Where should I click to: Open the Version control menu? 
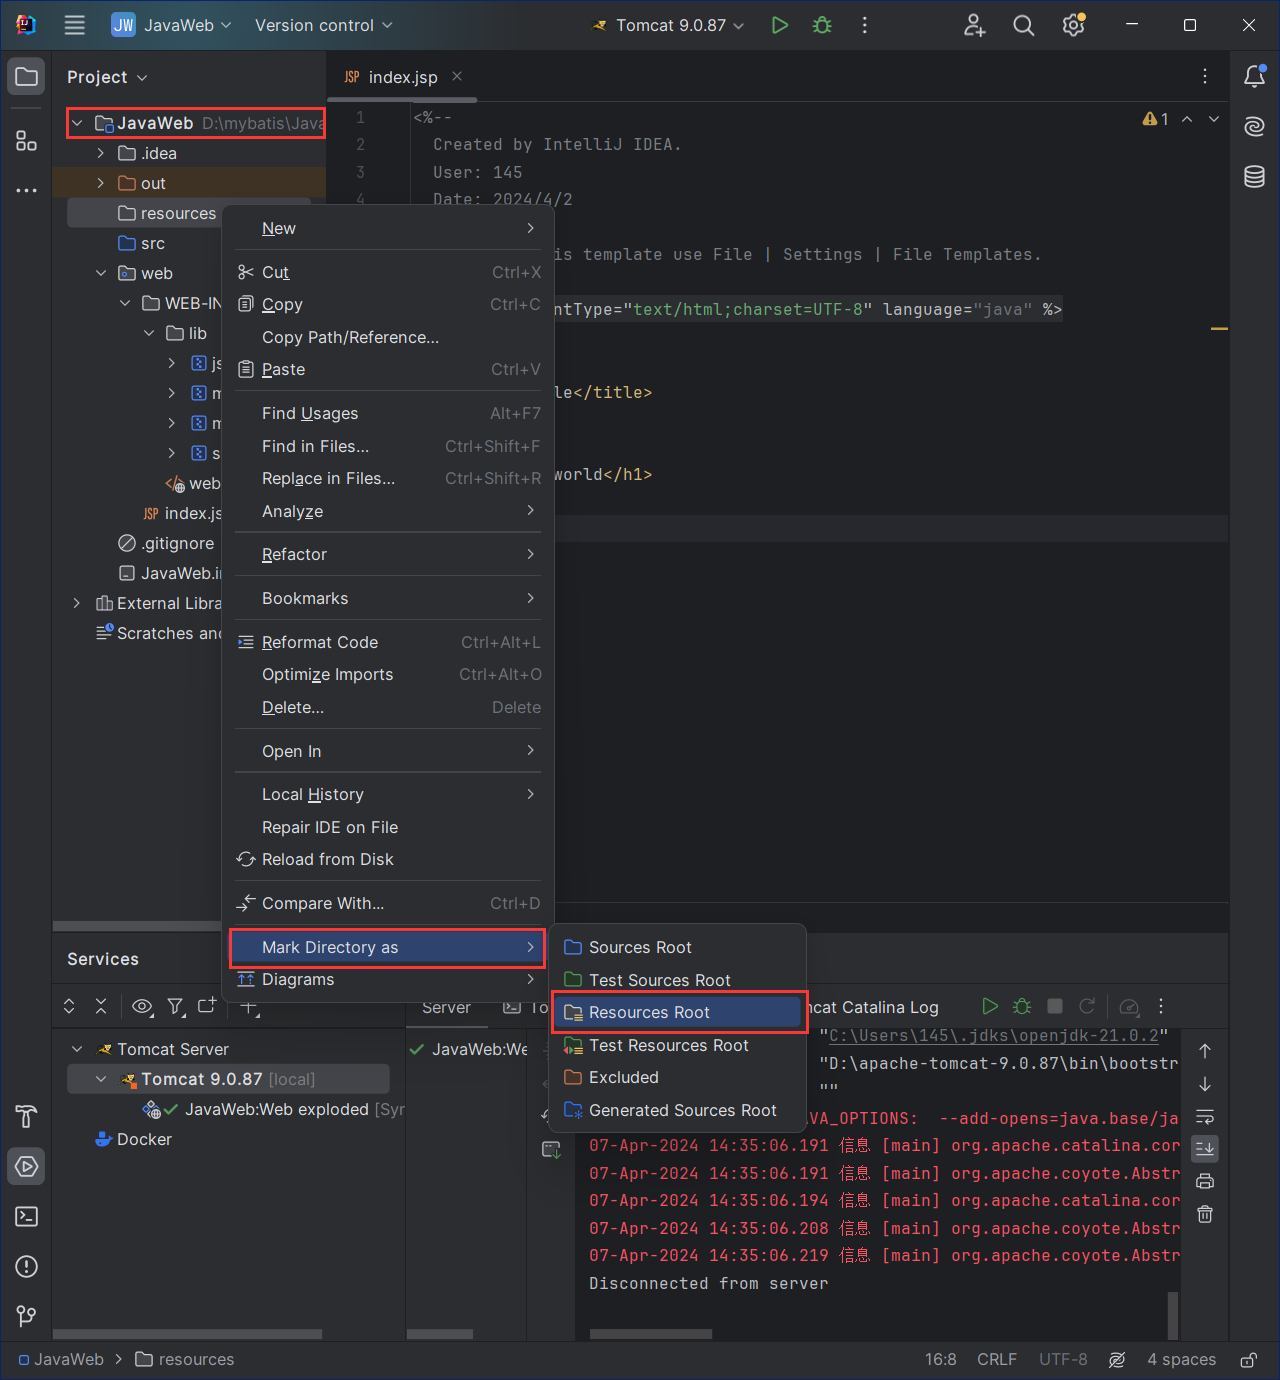click(323, 25)
